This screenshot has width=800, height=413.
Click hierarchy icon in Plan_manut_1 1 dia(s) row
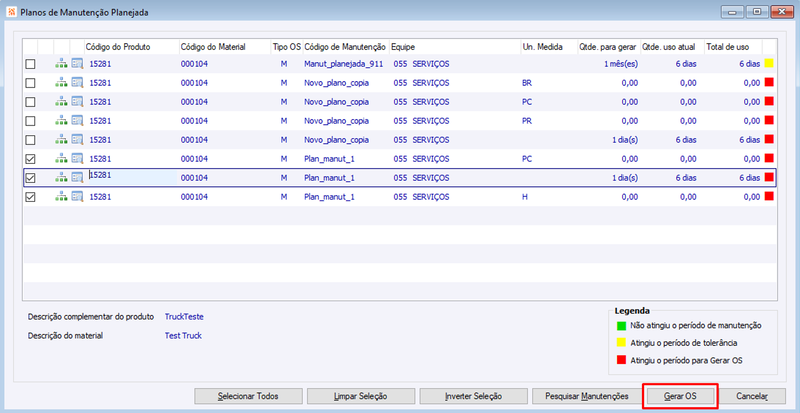(x=61, y=178)
